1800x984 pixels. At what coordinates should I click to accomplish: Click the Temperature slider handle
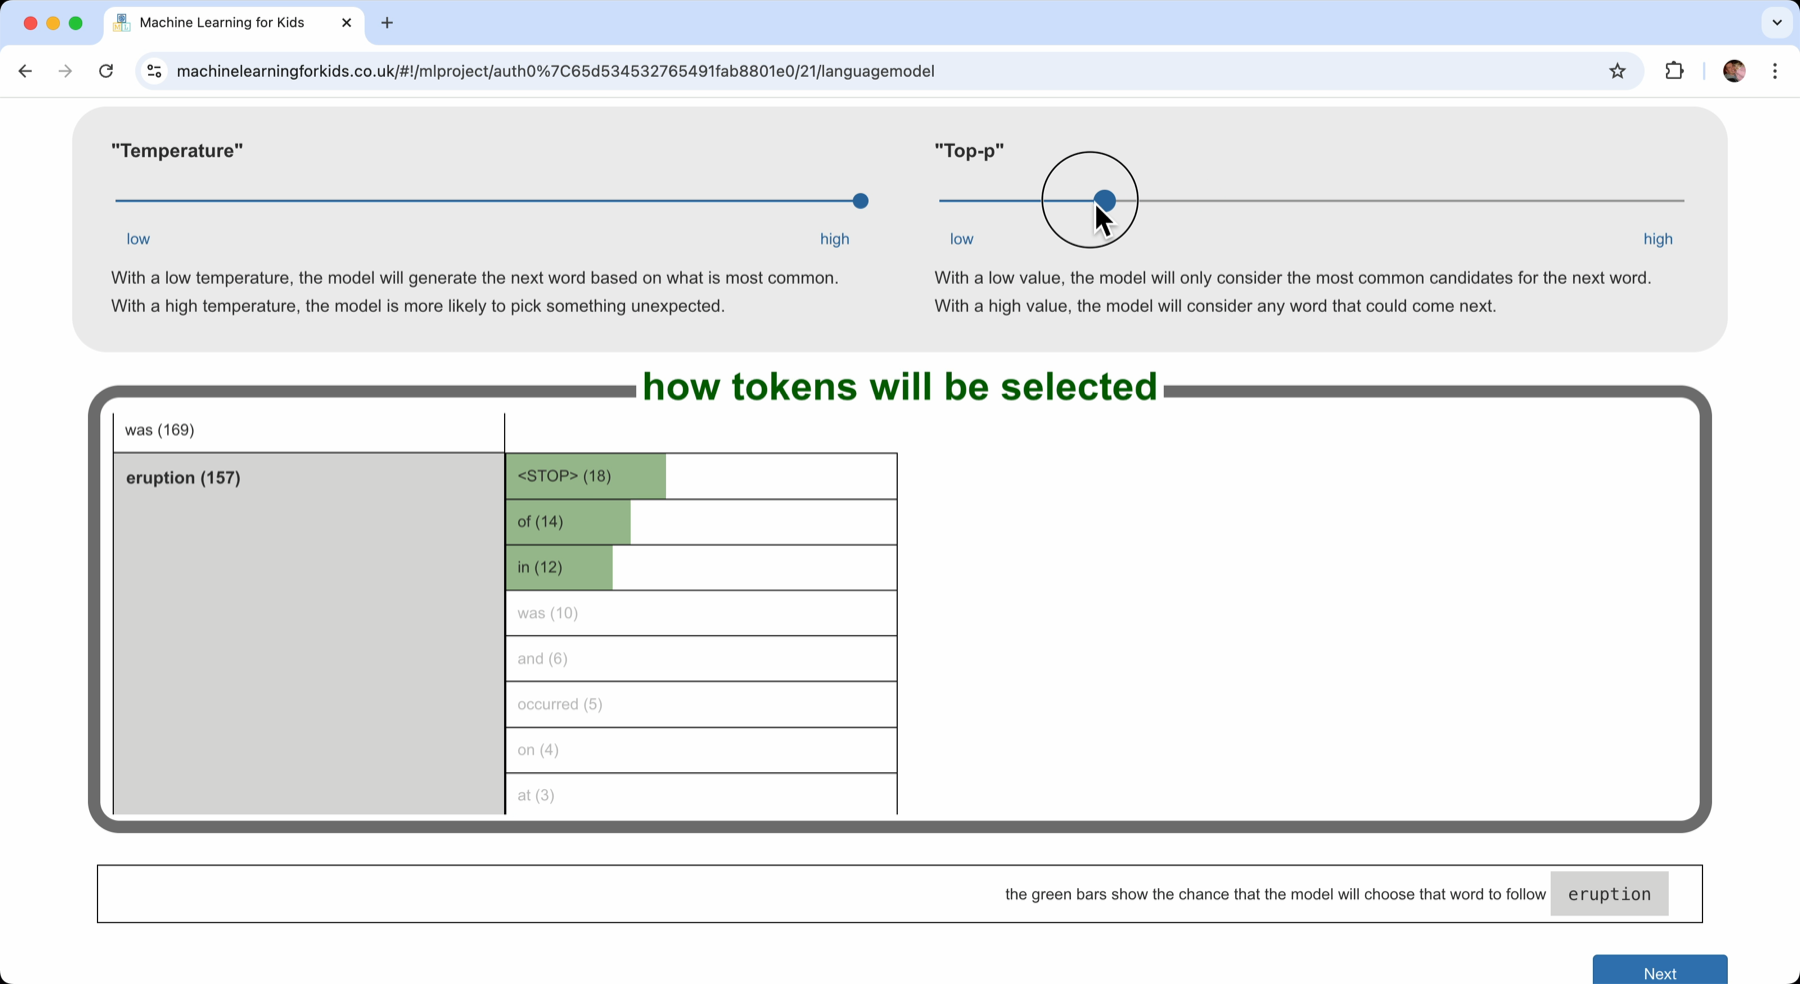tap(860, 201)
